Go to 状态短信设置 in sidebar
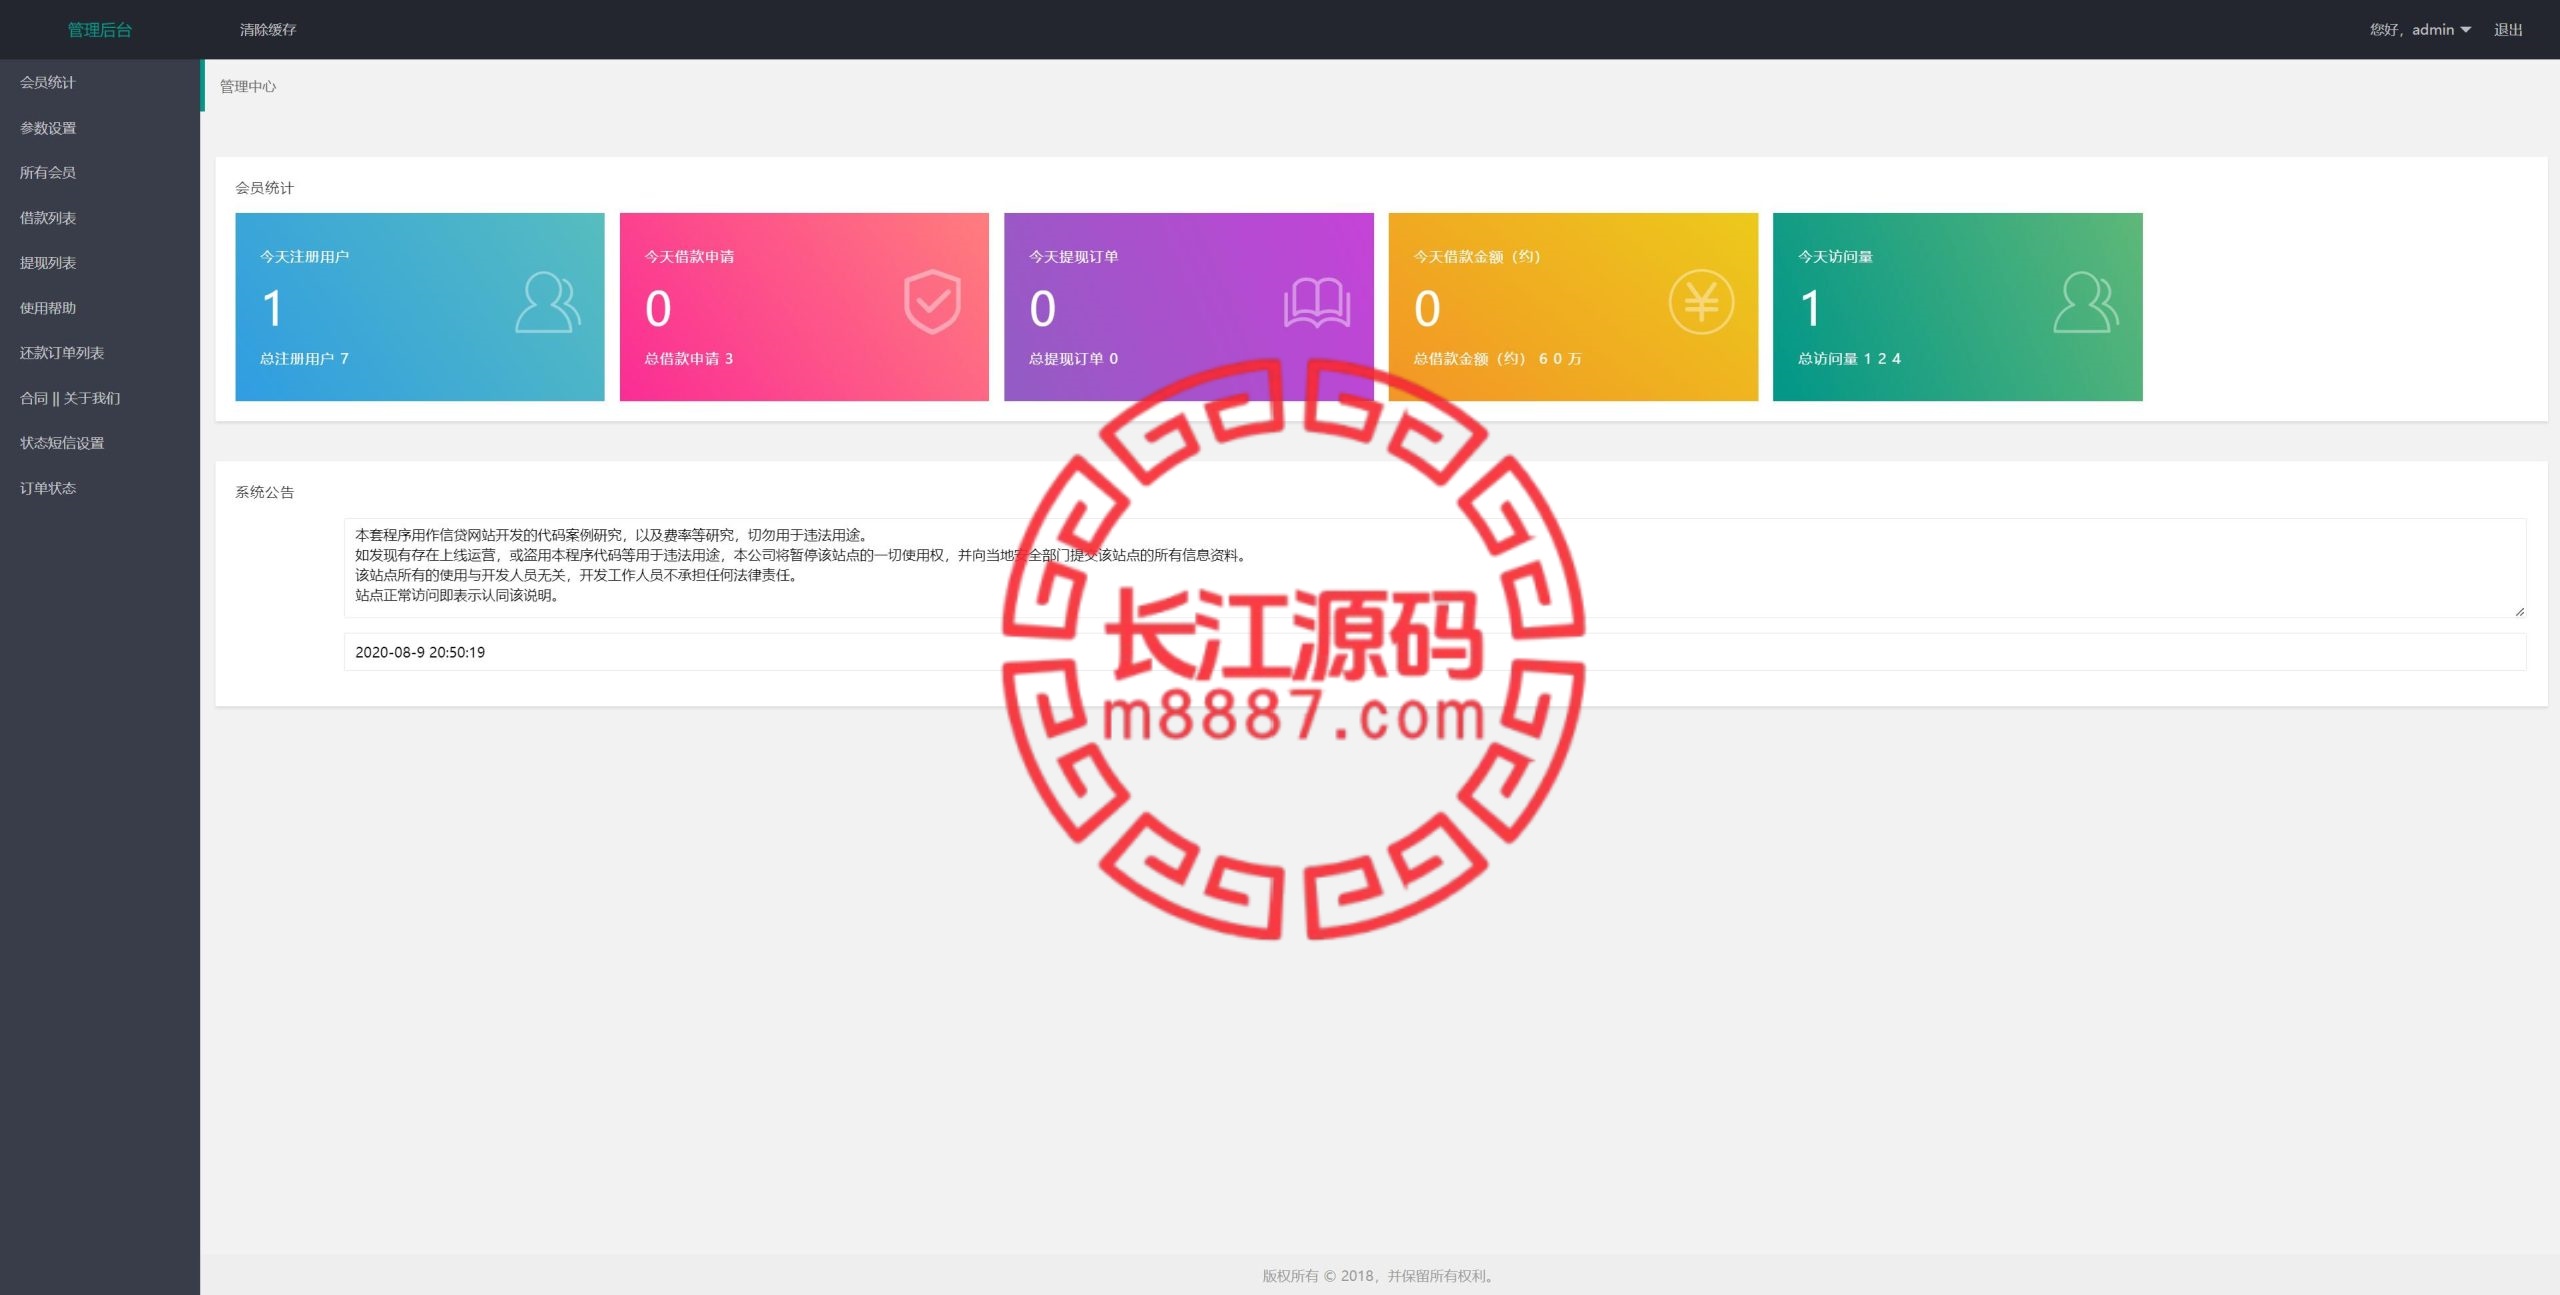Viewport: 2560px width, 1295px height. (x=100, y=442)
